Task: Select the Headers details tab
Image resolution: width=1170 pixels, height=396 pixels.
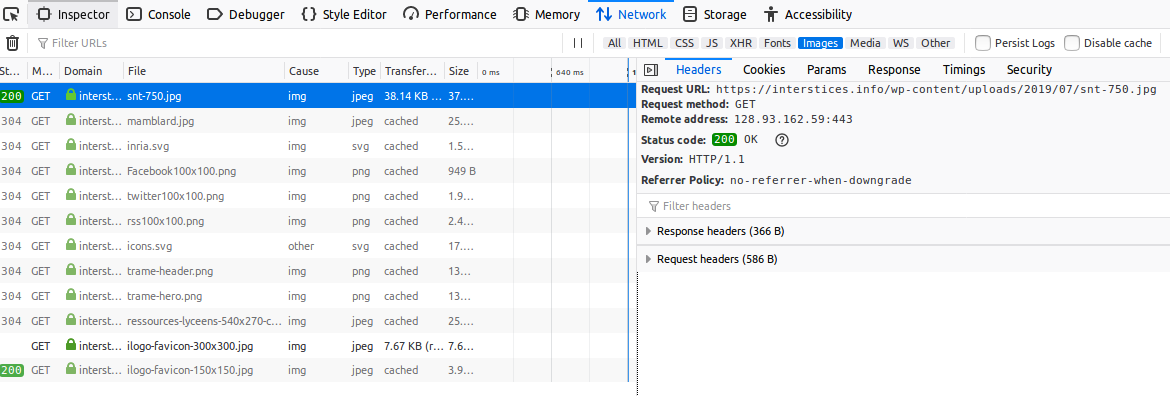Action: (x=698, y=70)
